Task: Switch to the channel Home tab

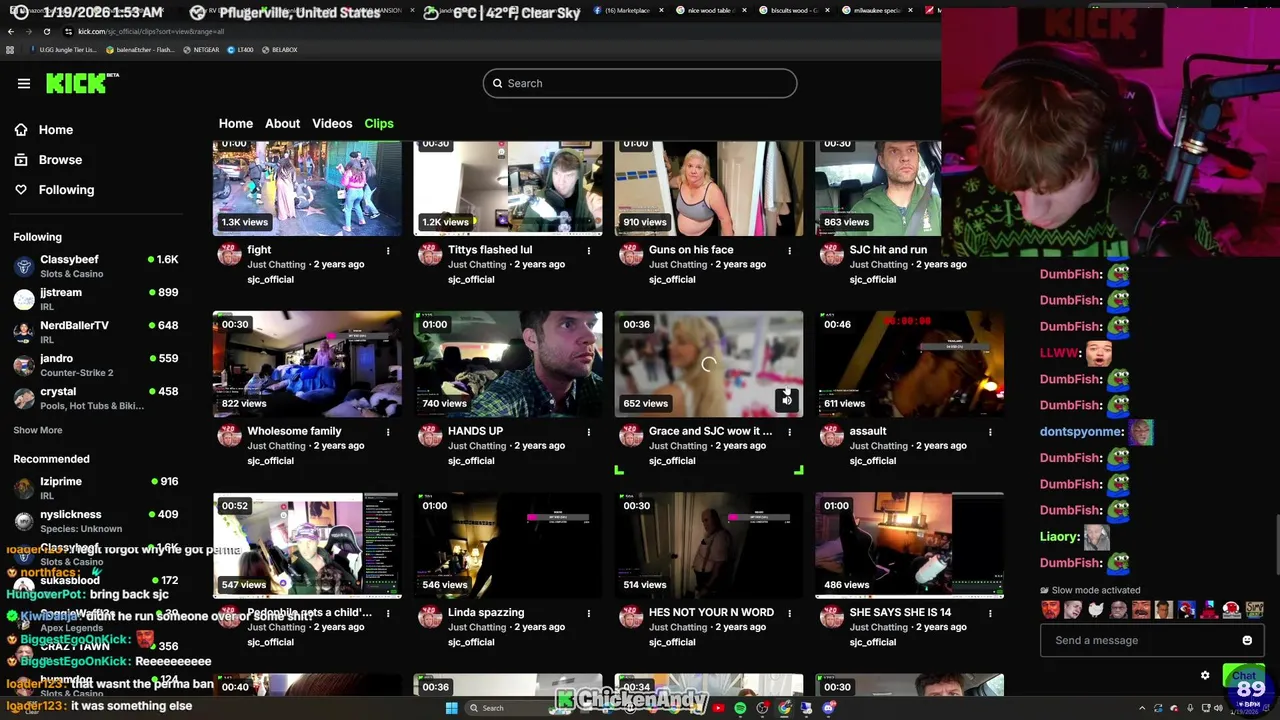Action: (x=236, y=123)
